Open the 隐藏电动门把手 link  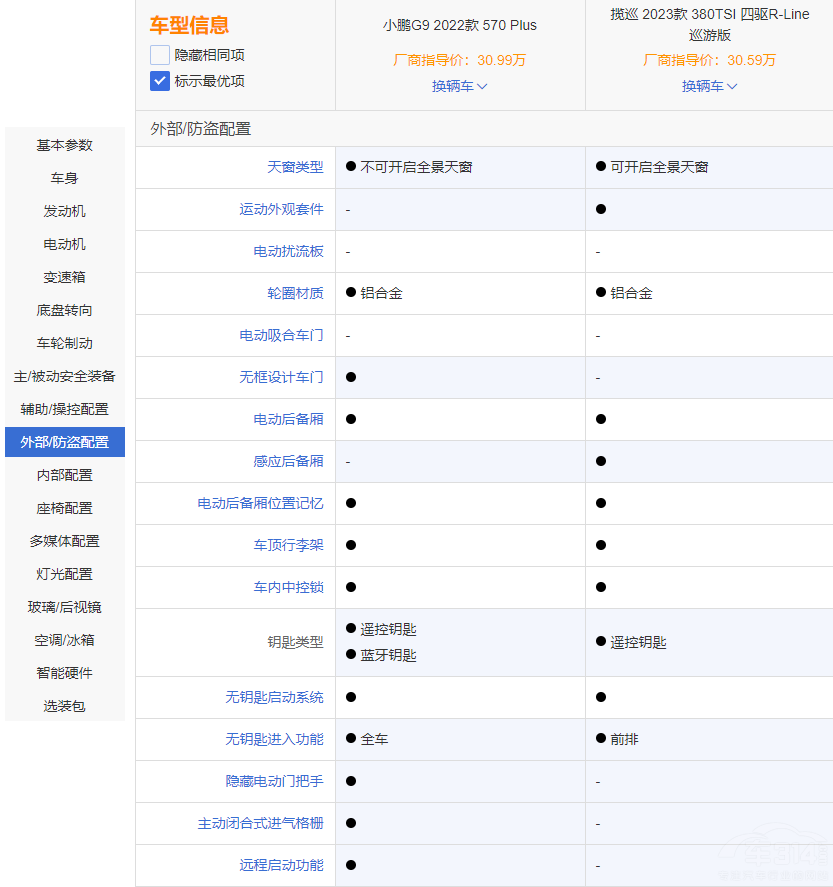point(274,781)
